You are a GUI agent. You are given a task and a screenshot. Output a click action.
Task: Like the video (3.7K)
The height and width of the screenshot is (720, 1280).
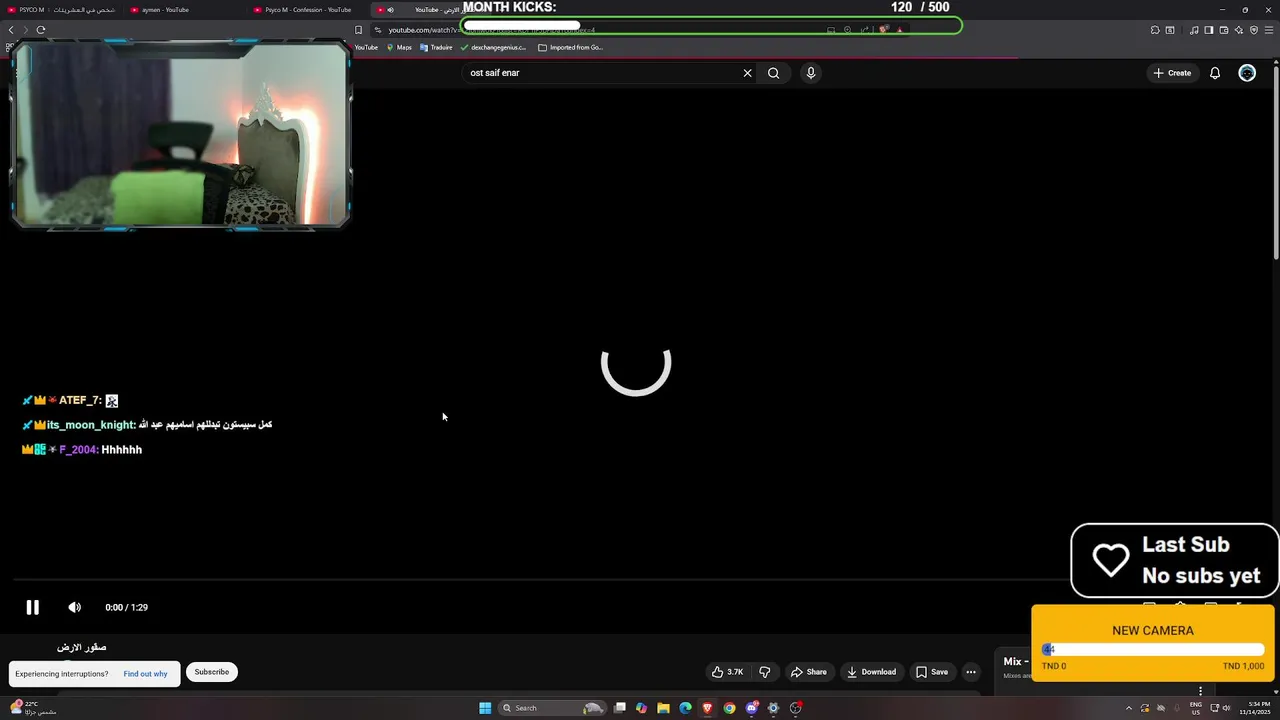click(x=727, y=672)
